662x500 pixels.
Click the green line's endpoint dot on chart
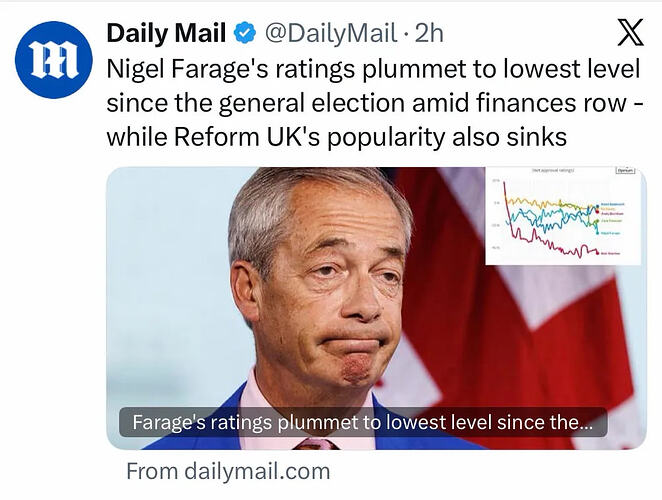pos(597,221)
